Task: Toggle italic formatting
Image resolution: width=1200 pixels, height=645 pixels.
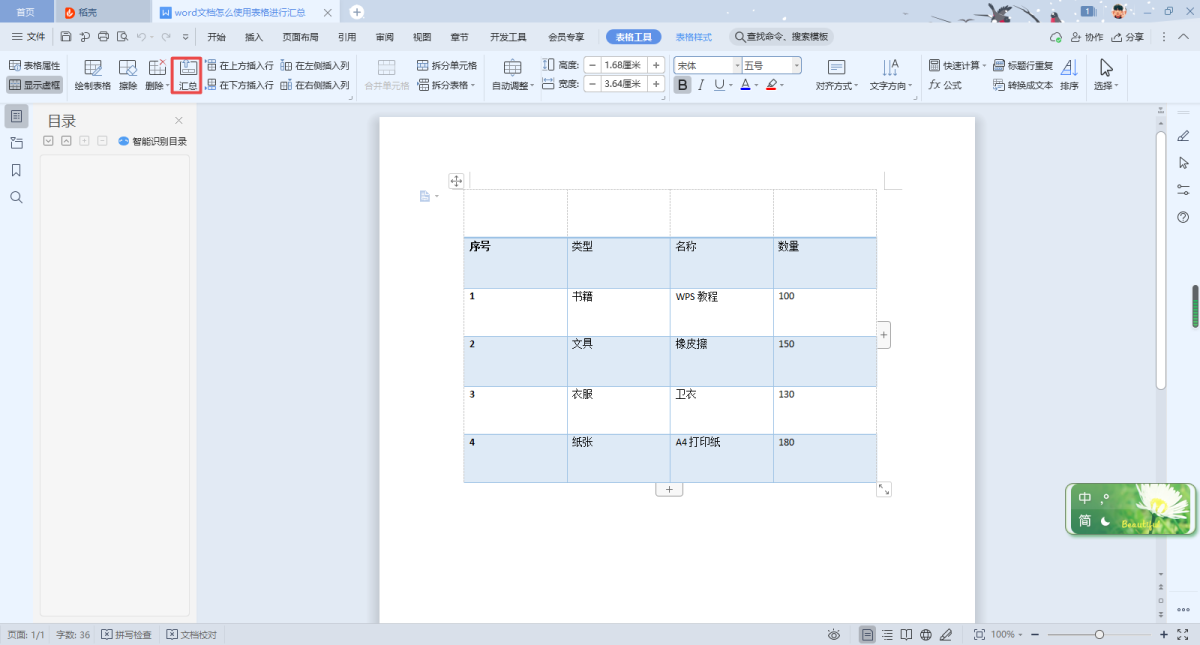Action: click(x=701, y=85)
